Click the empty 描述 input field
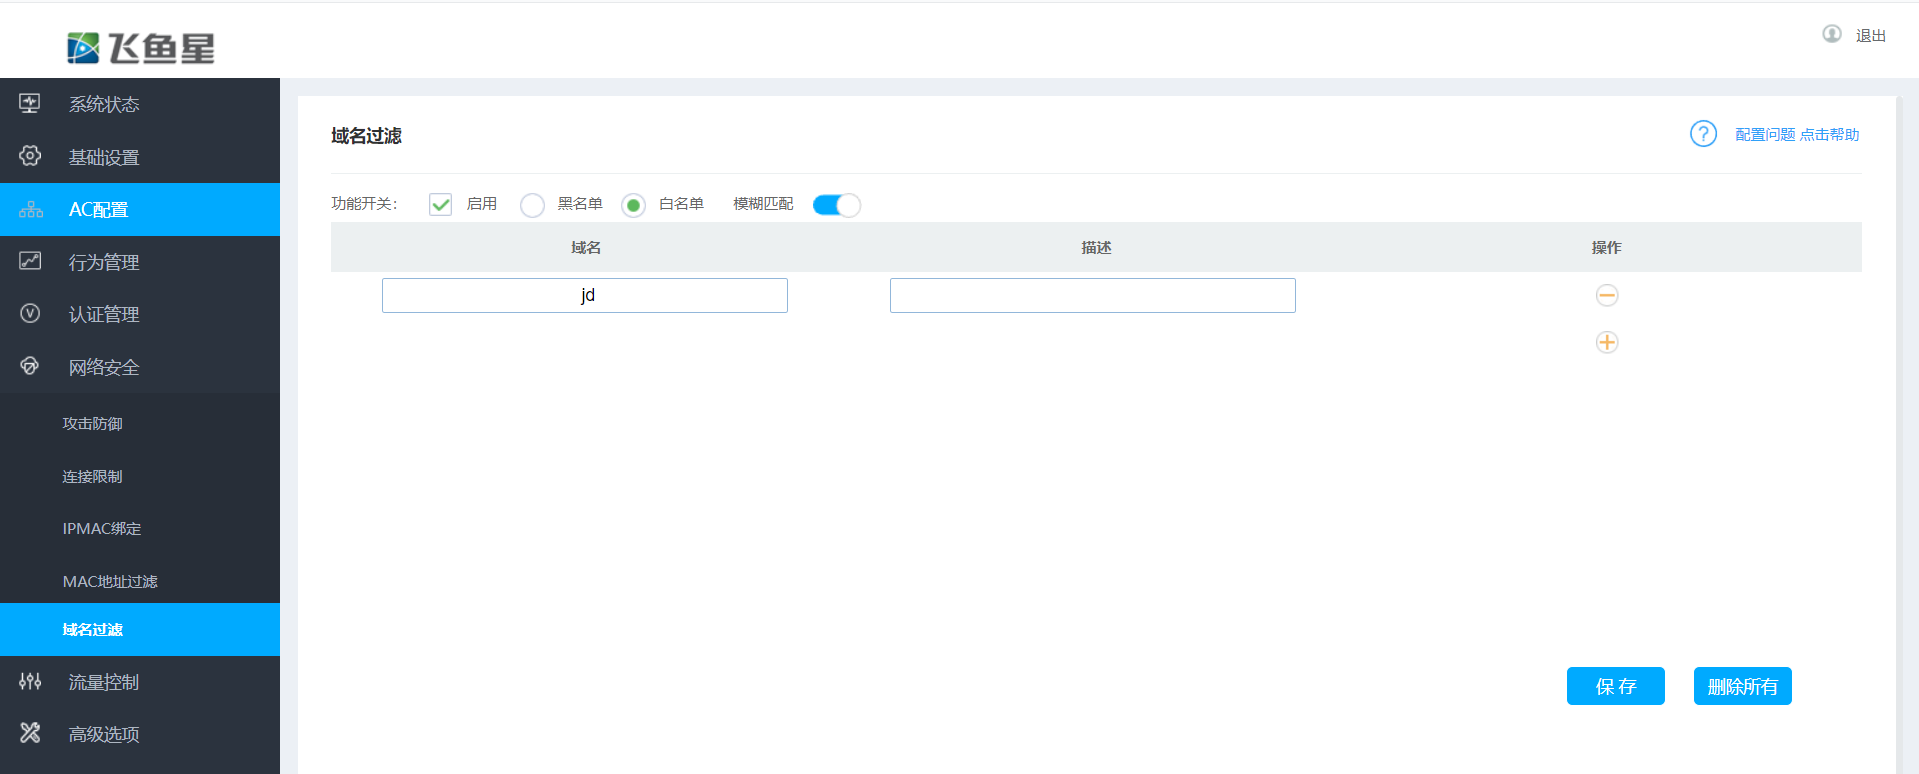Screen dimensions: 1919x774 click(1092, 296)
